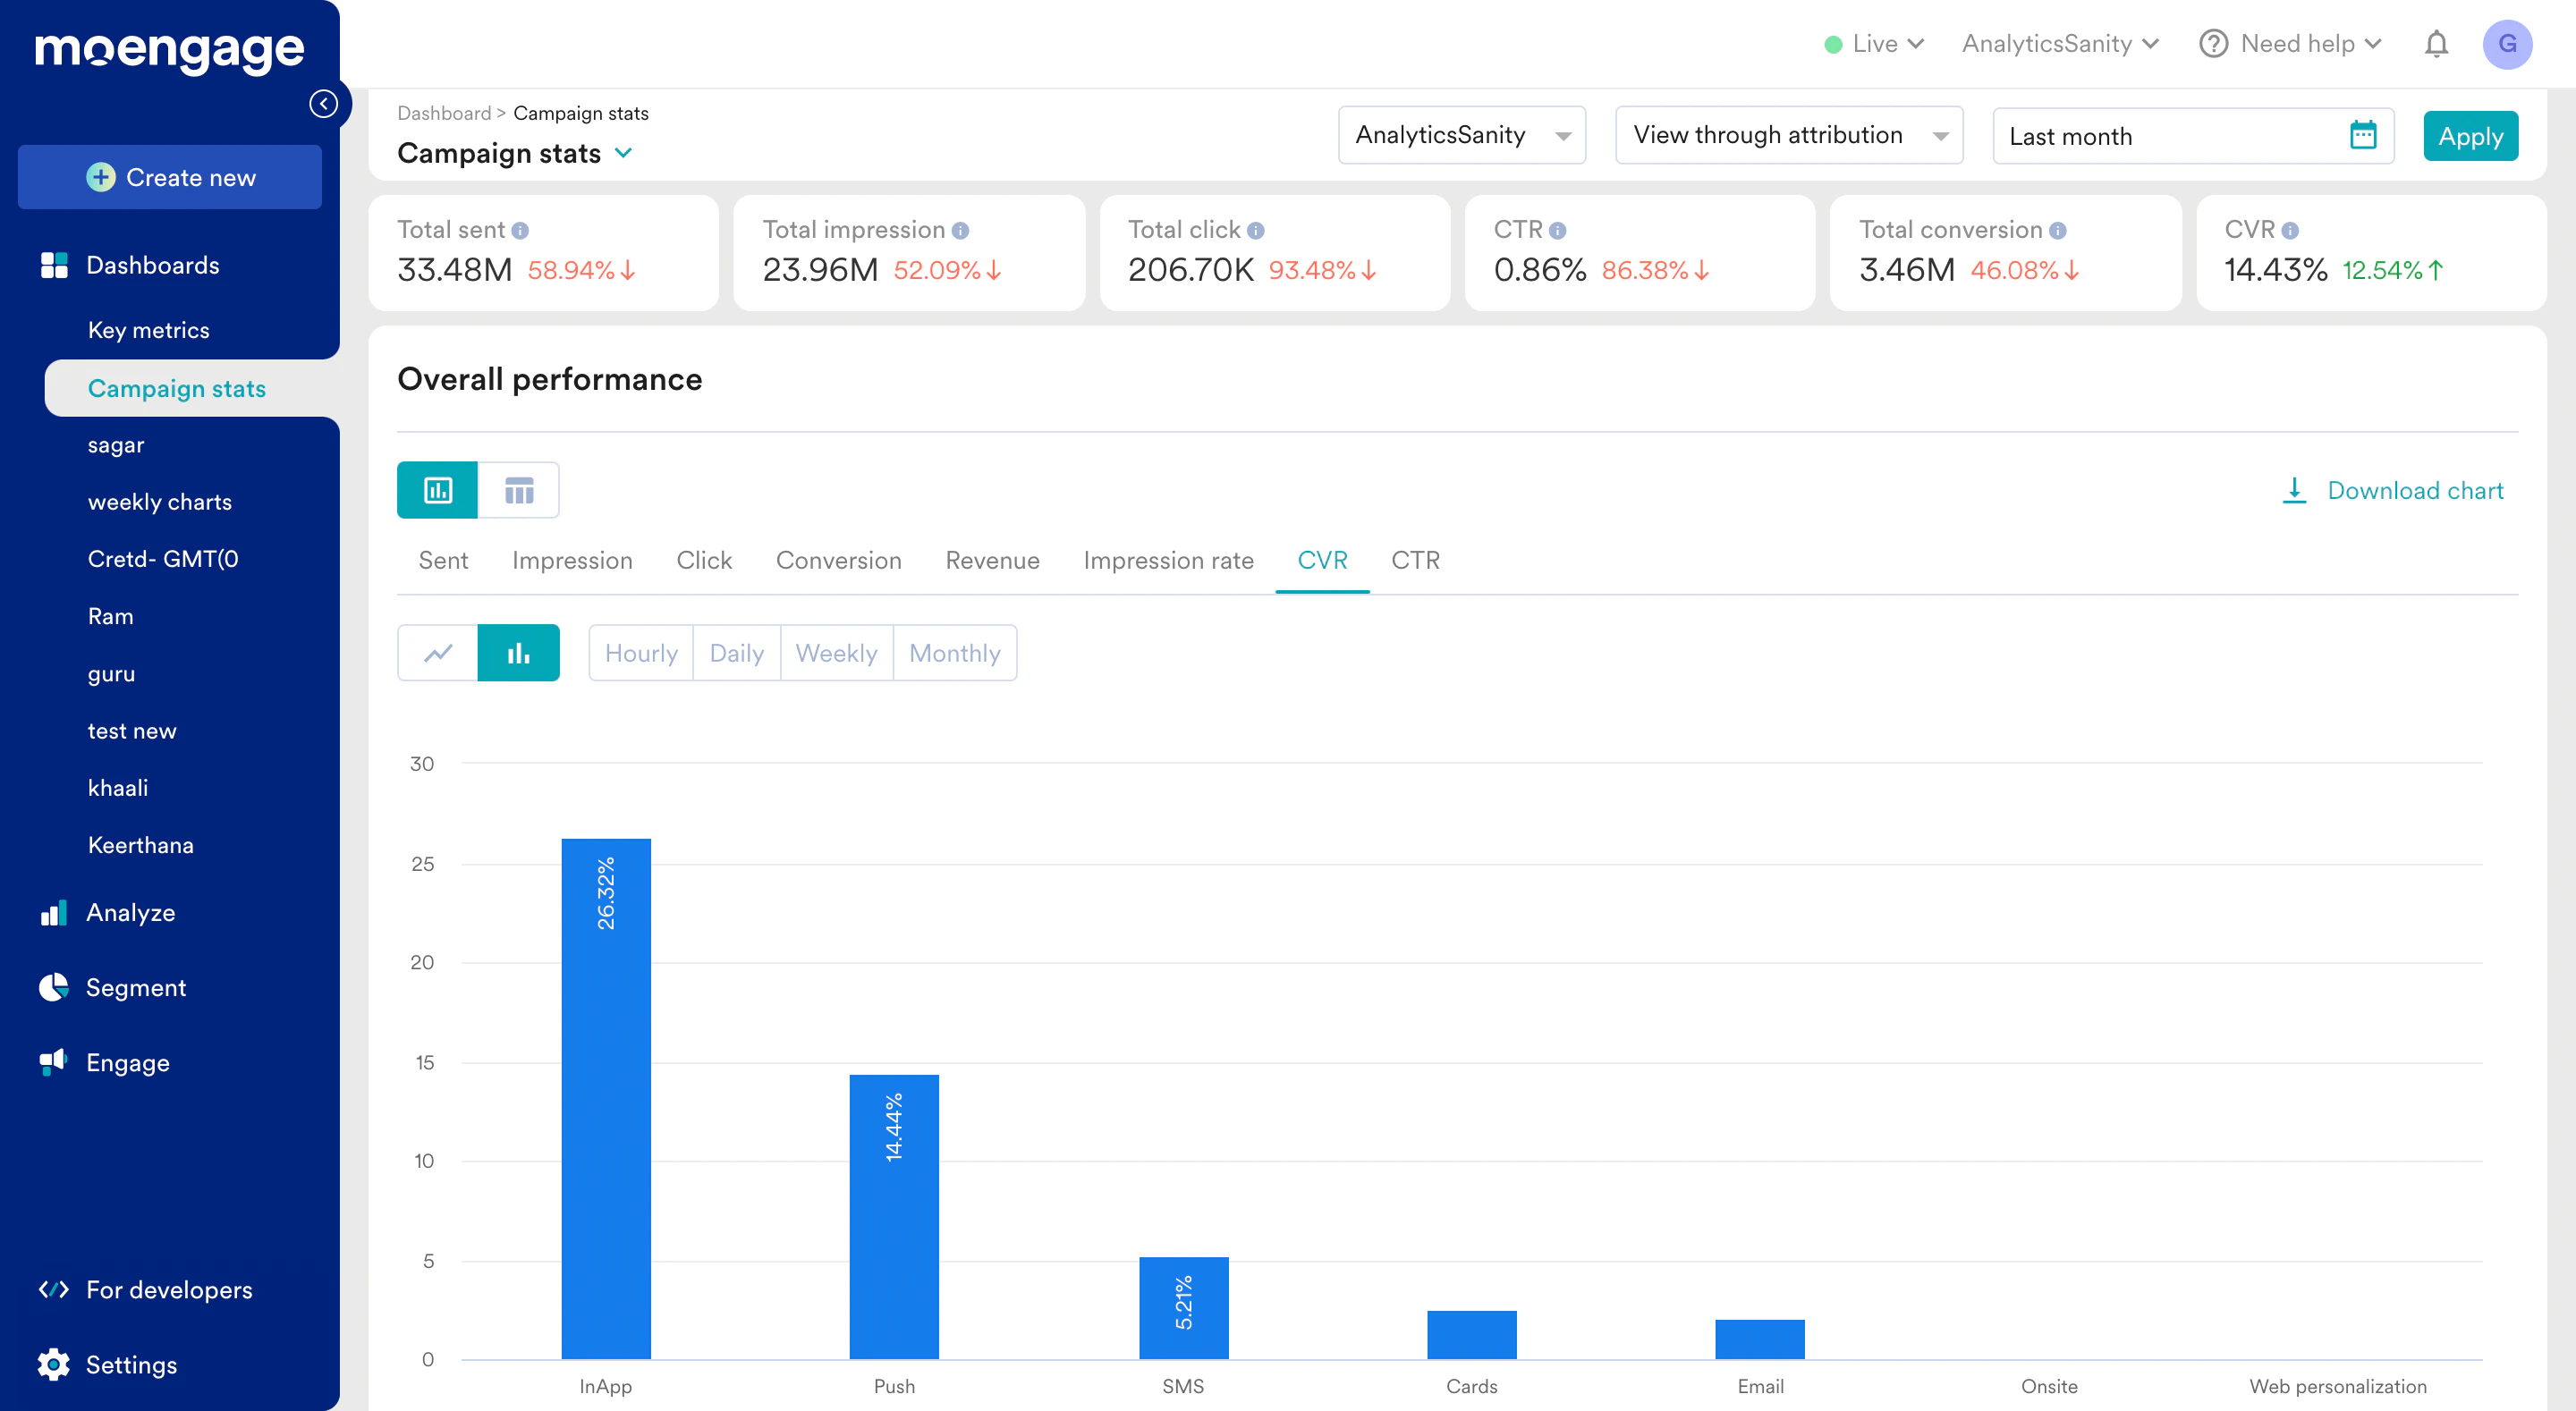Open the Revenue tab
Viewport: 2576px width, 1411px height.
992,560
